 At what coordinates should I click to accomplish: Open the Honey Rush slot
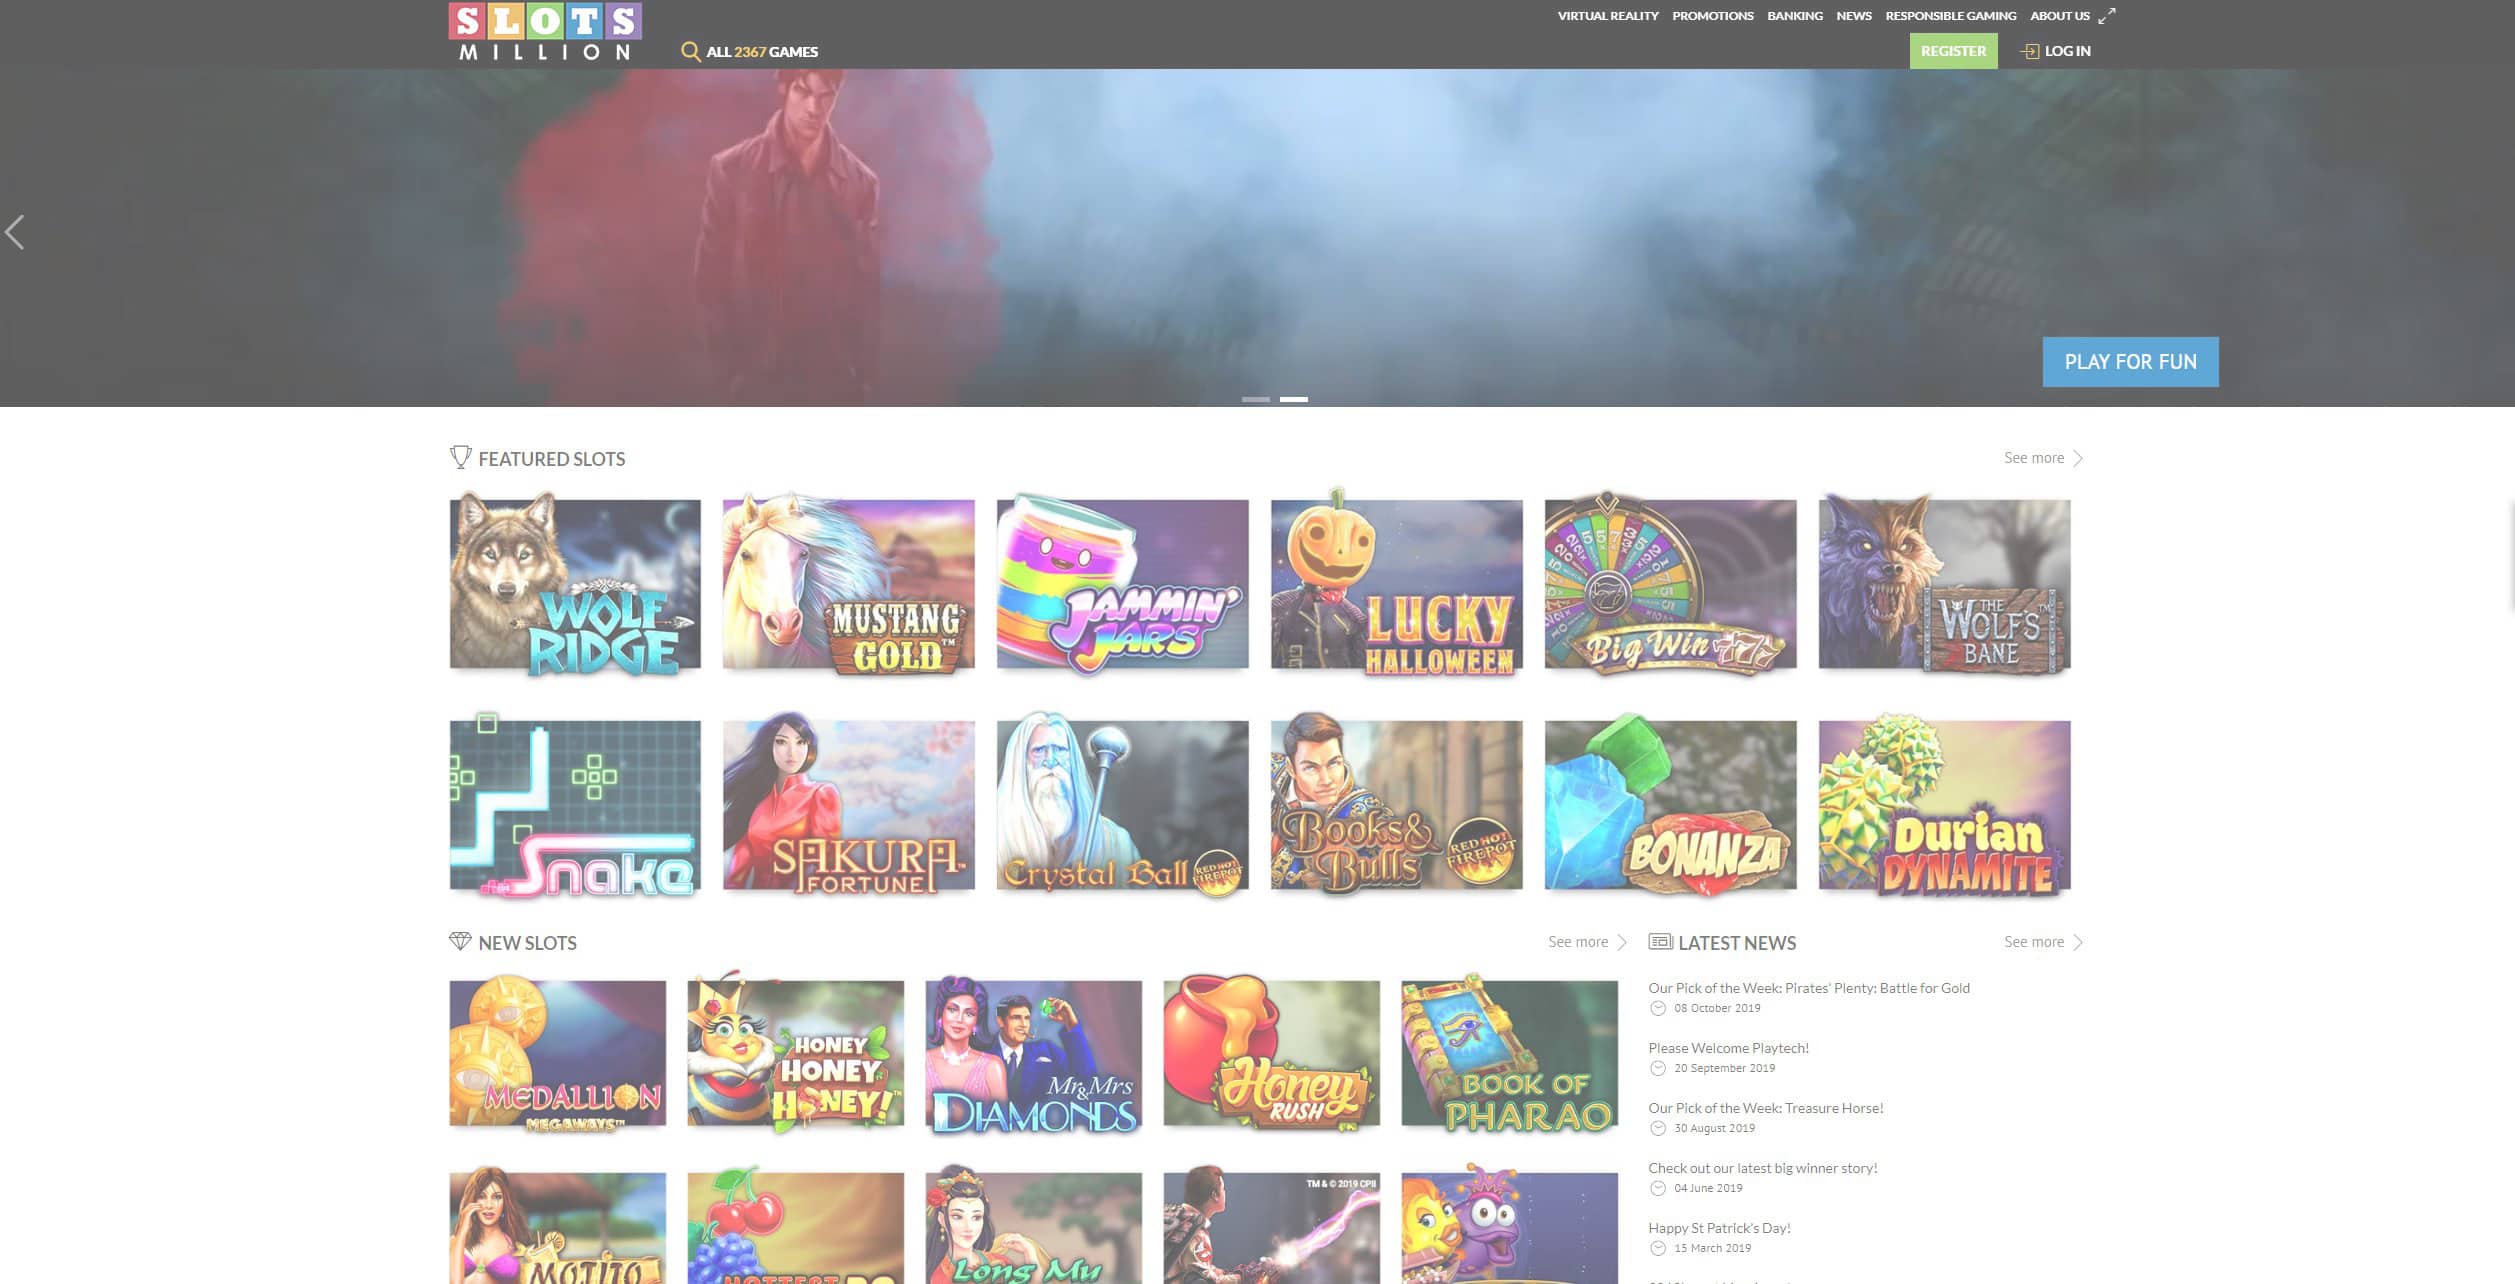[x=1272, y=1054]
